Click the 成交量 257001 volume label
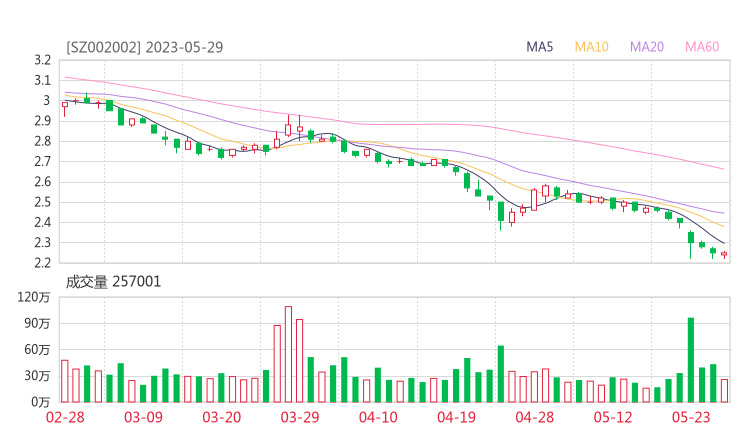Viewport: 740px width, 440px height. 113,282
